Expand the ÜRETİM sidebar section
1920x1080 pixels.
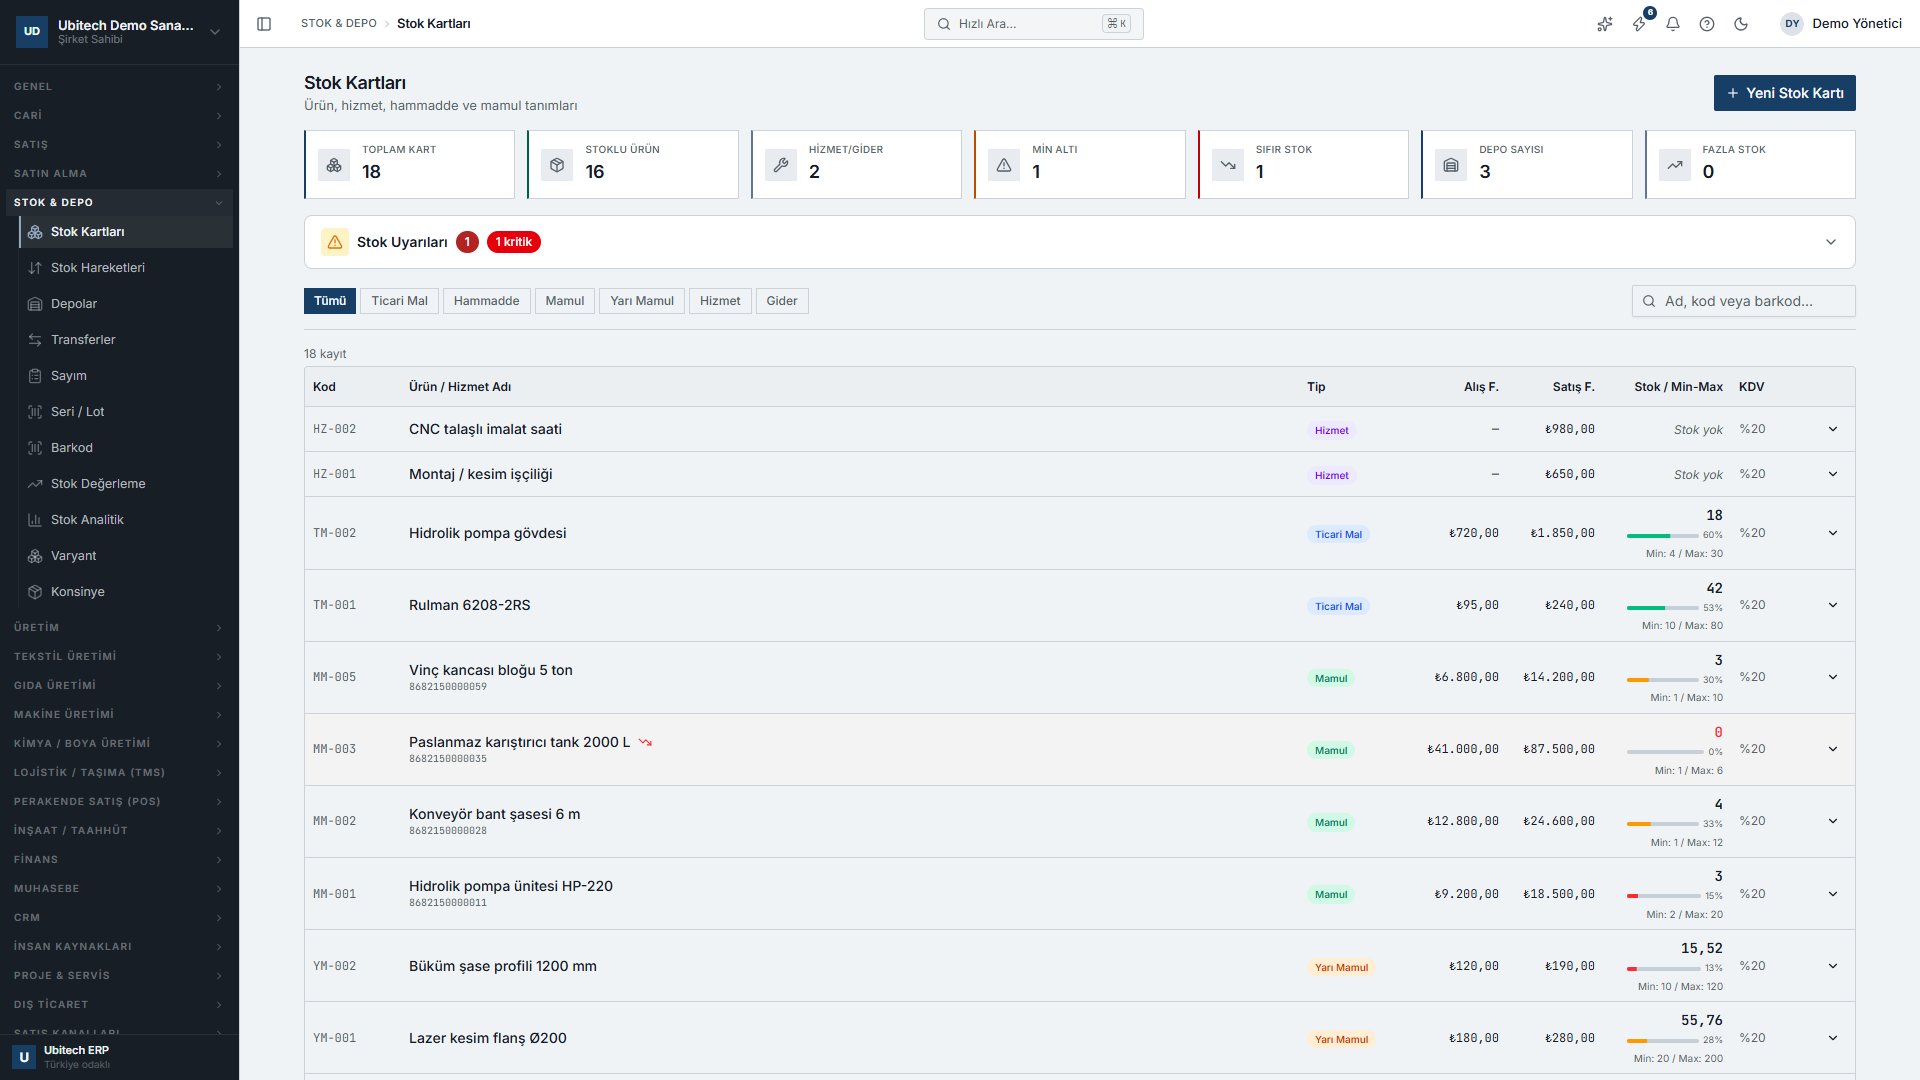[x=117, y=628]
